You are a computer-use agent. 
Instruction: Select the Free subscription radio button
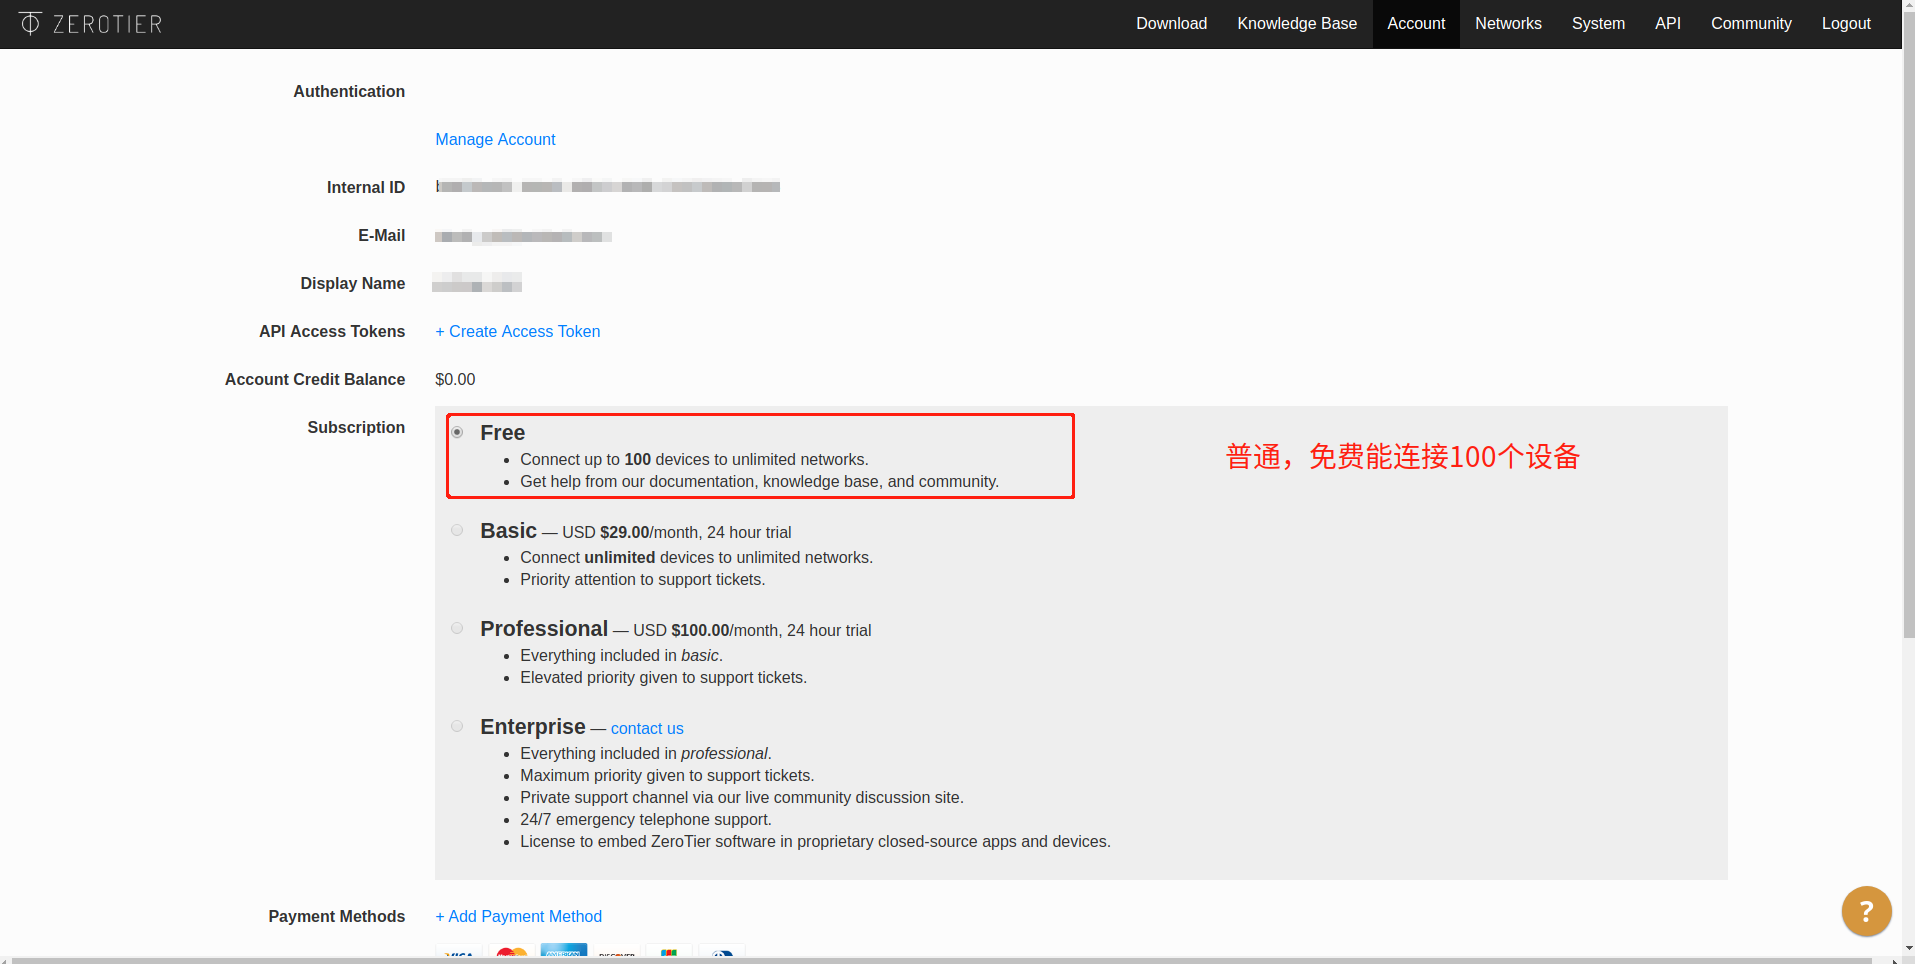[457, 432]
